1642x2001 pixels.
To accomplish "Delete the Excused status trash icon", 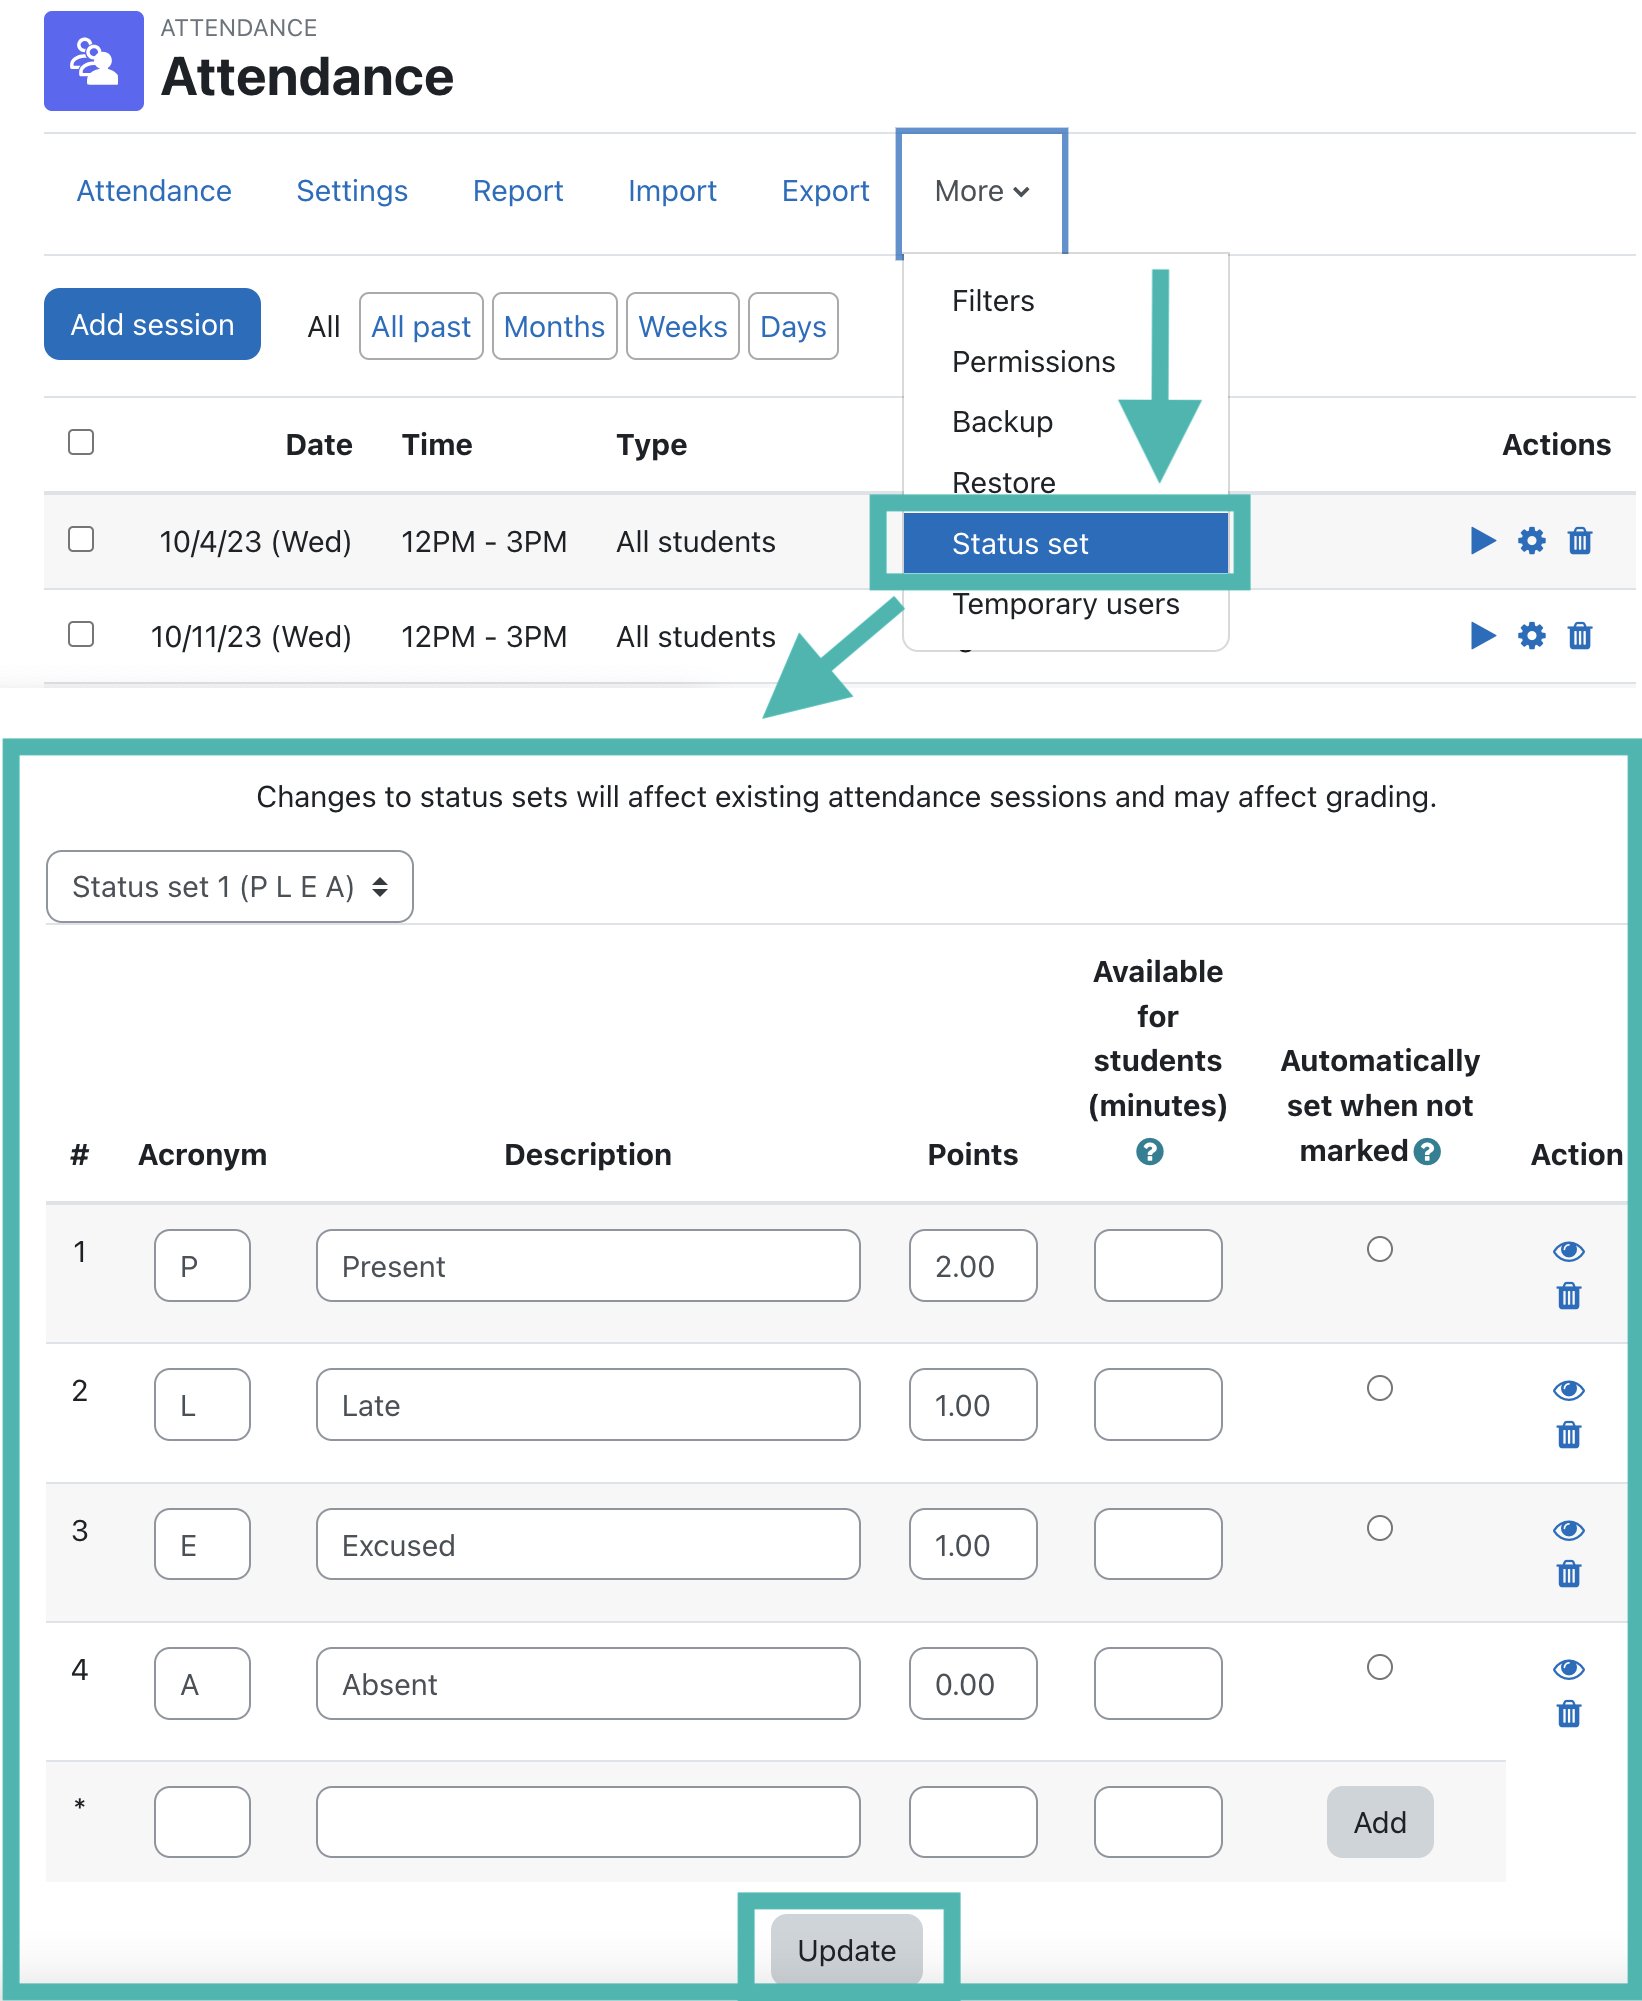I will click(1569, 1574).
